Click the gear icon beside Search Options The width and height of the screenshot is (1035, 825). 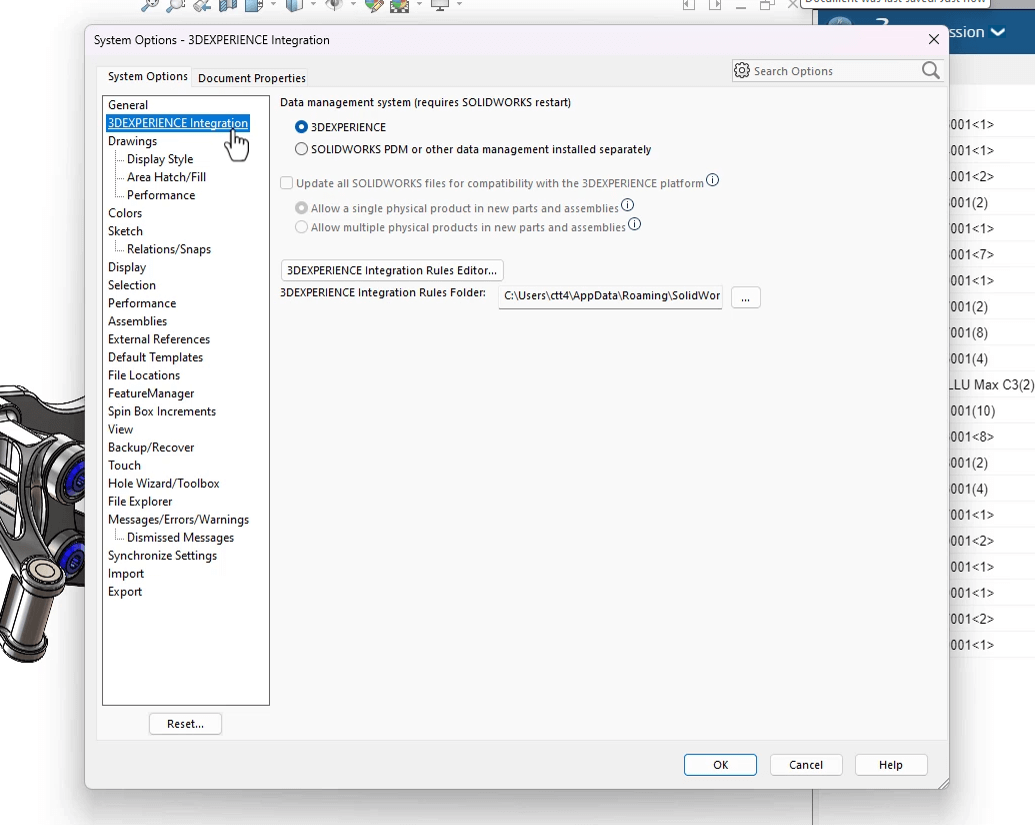click(742, 70)
